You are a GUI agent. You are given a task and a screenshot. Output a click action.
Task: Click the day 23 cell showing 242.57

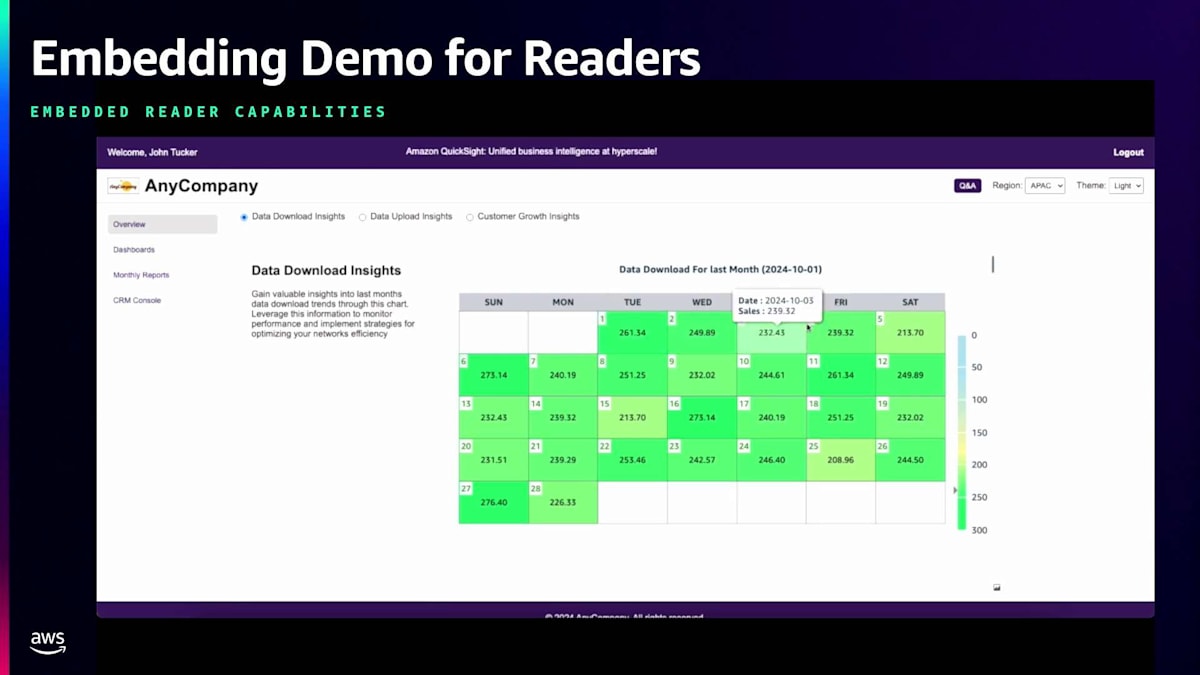[702, 460]
